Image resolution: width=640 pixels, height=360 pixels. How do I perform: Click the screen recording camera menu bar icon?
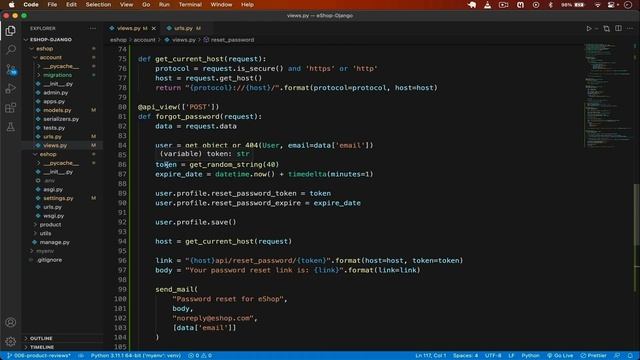click(x=503, y=5)
